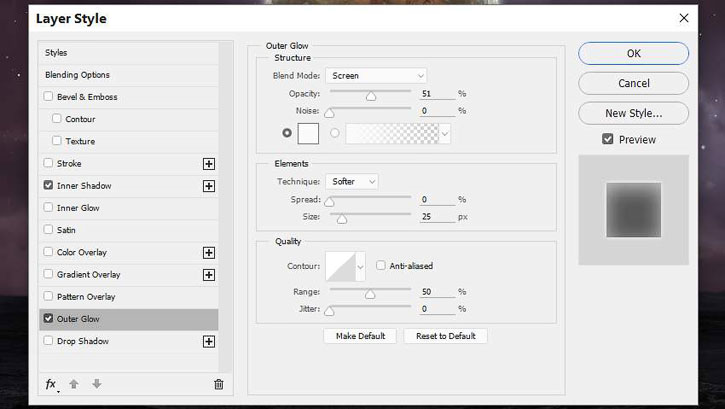Uncheck the Outer Glow checkbox
This screenshot has height=409, width=725.
(x=48, y=318)
